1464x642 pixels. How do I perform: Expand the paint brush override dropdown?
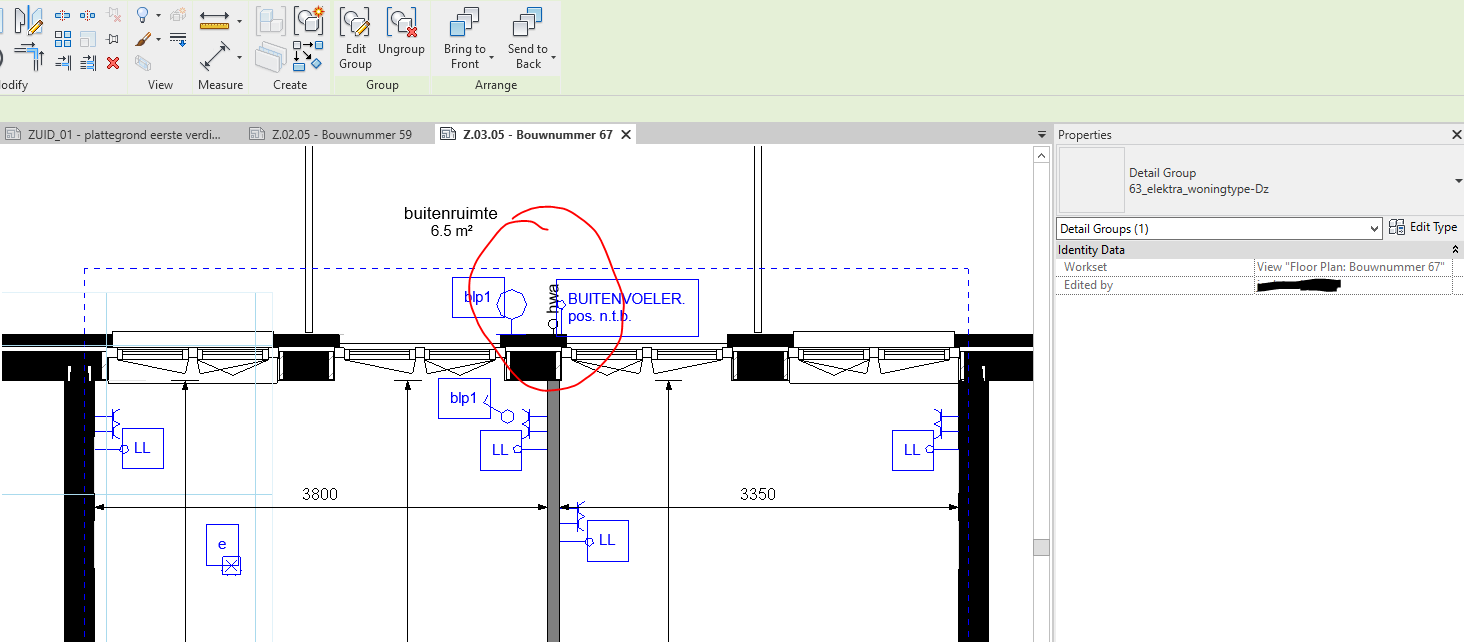158,40
